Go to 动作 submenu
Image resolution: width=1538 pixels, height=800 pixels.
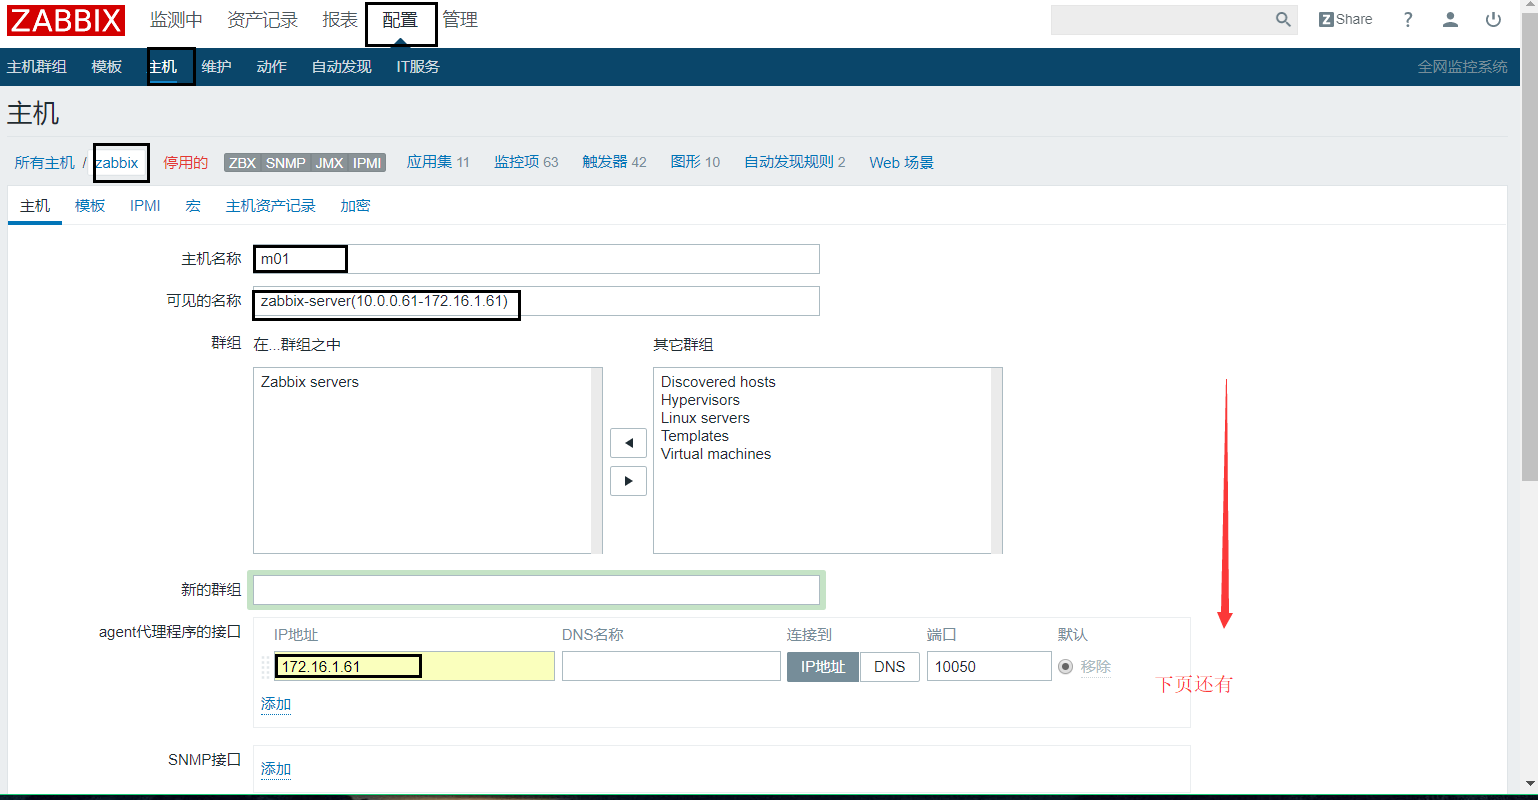[271, 67]
